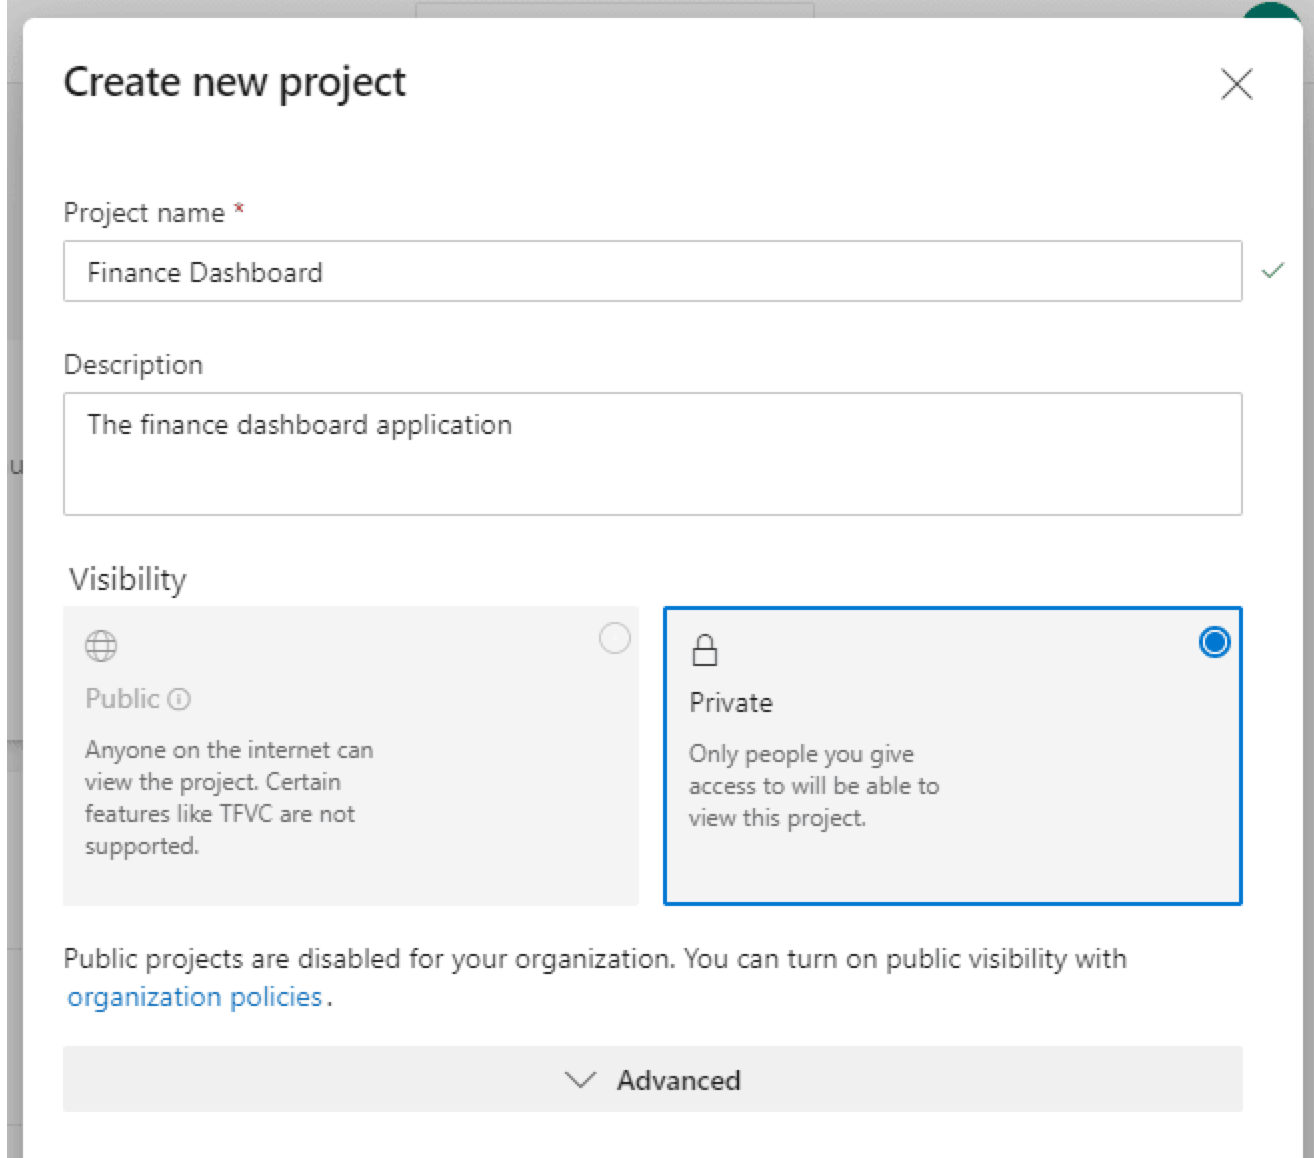1314x1158 pixels.
Task: Click the 'Only people you give access' description
Action: pyautogui.click(x=814, y=786)
